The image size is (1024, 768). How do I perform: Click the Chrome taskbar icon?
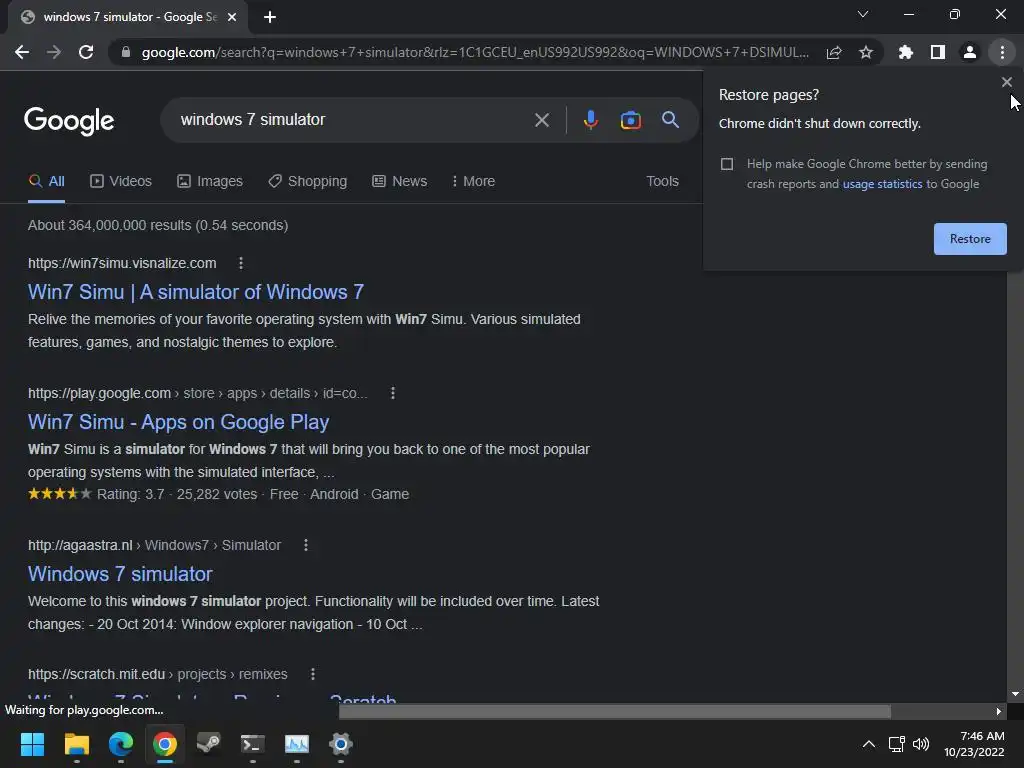pyautogui.click(x=165, y=744)
